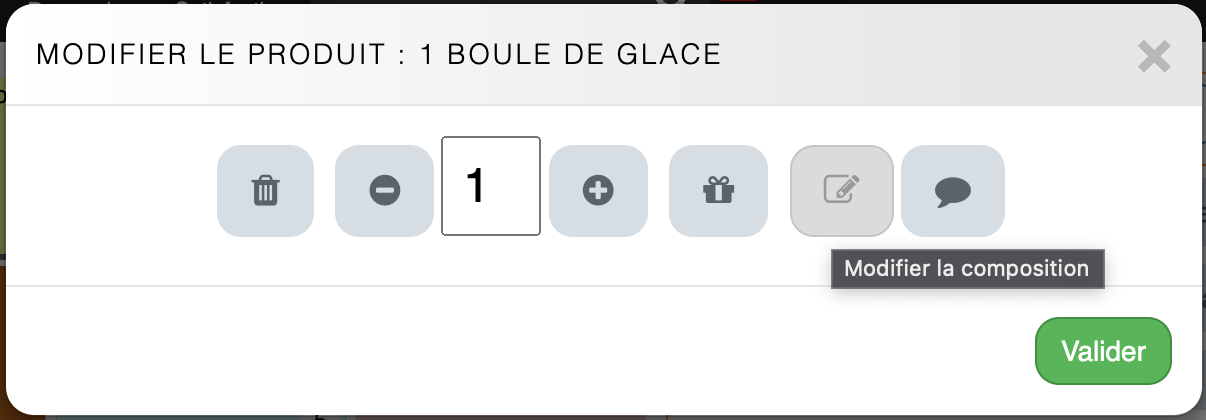1206x420 pixels.
Task: Mark this product as a free gift
Action: [x=718, y=191]
